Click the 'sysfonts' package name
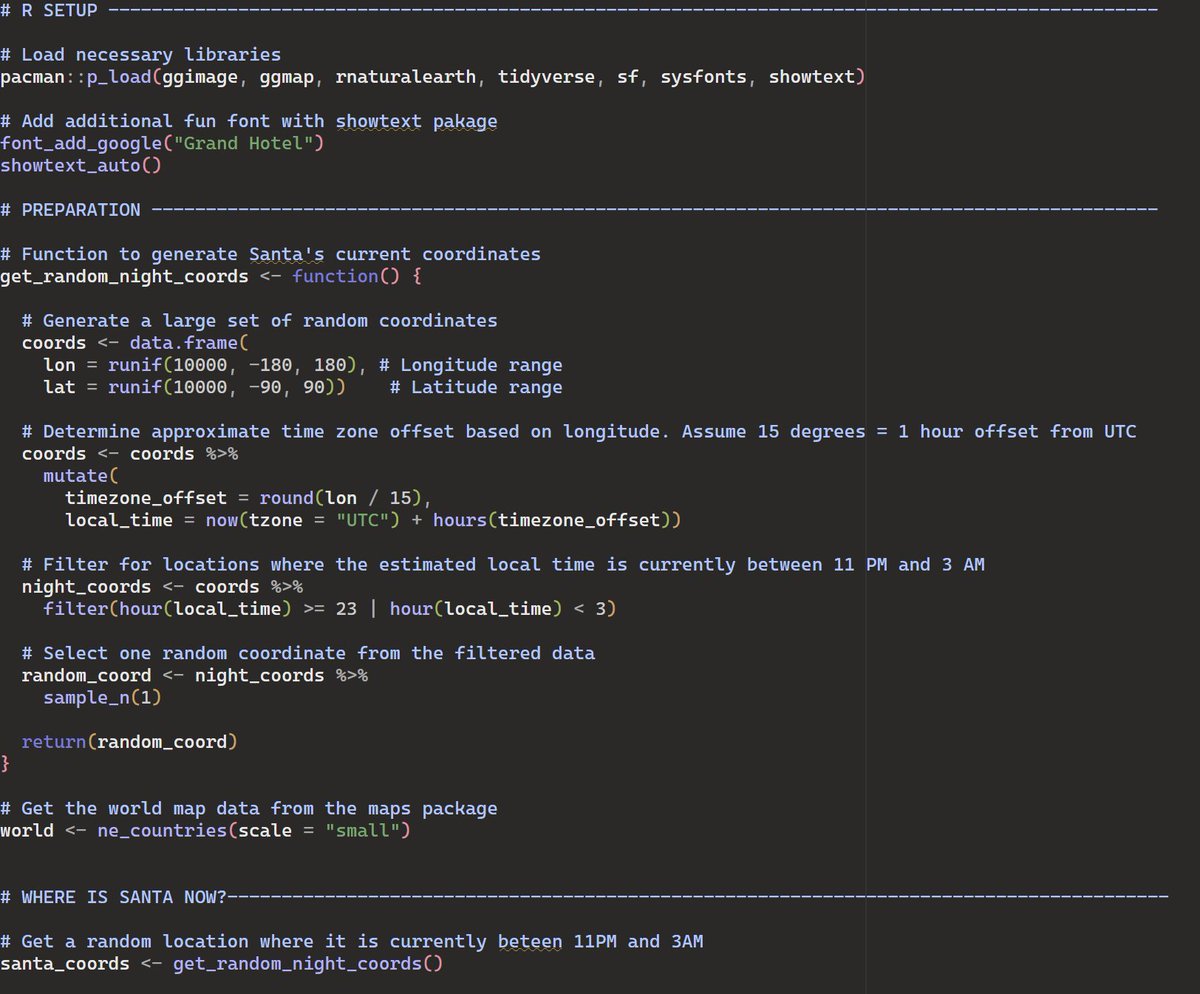 tap(703, 77)
